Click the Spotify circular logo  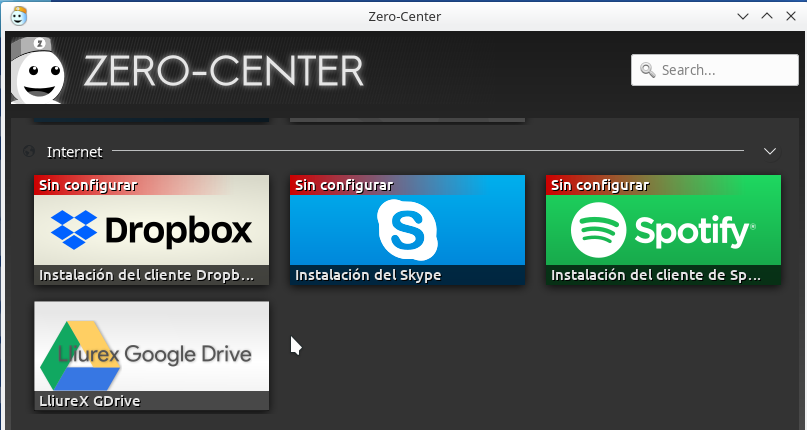point(598,230)
